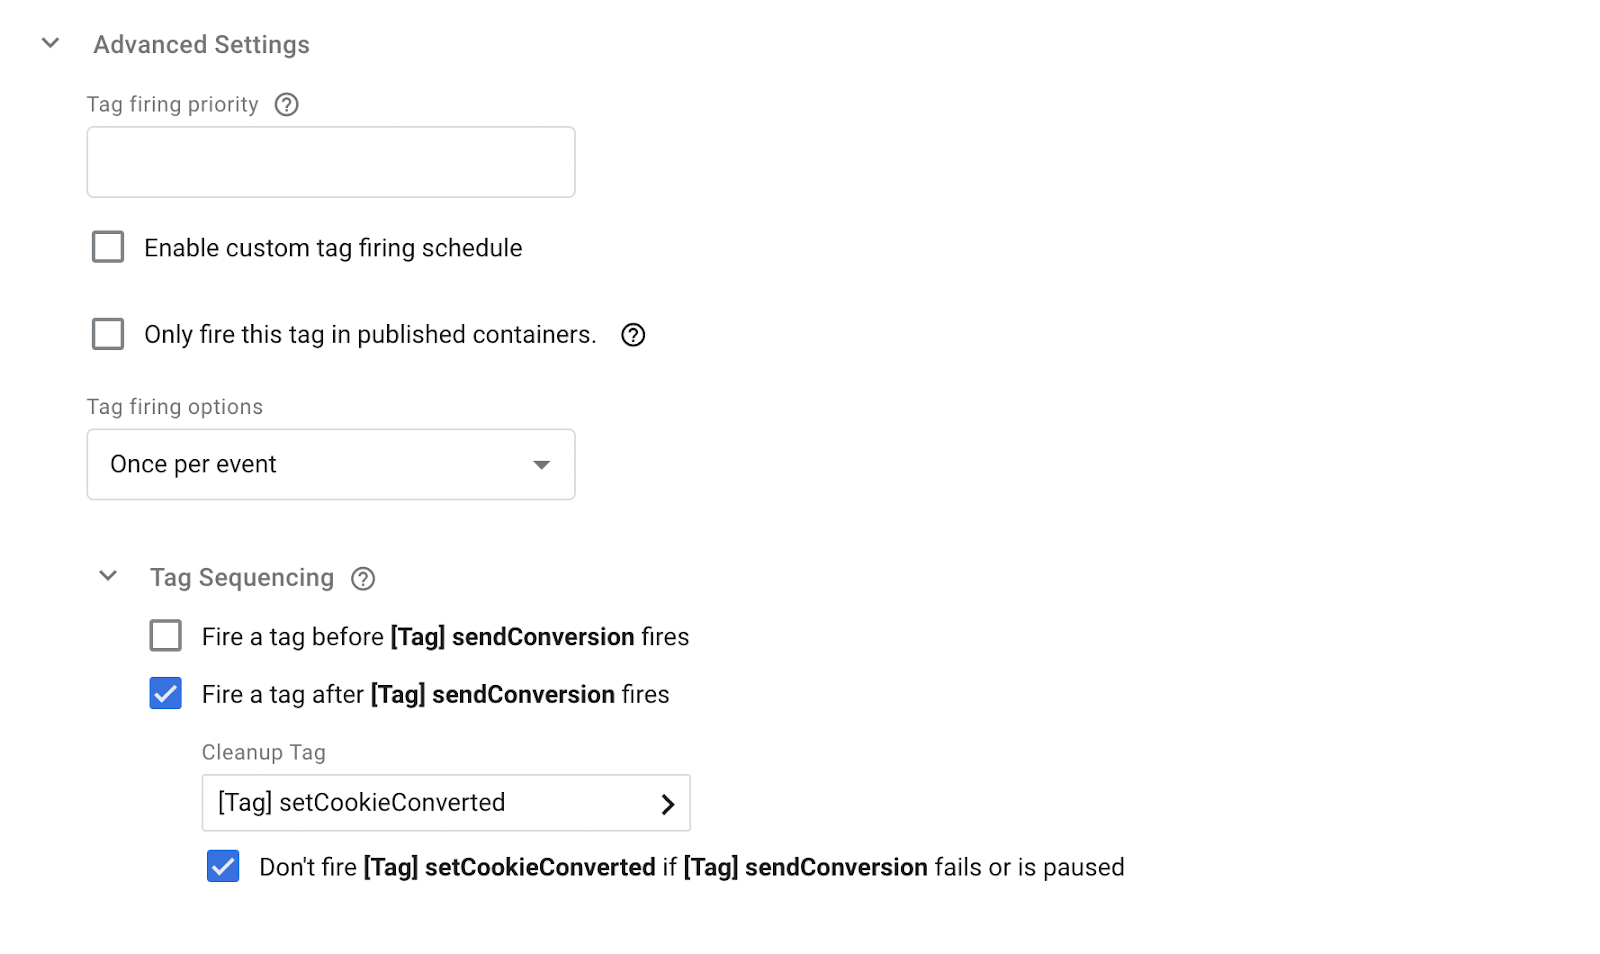Focus the Tag firing priority input field
This screenshot has width=1600, height=954.
330,162
